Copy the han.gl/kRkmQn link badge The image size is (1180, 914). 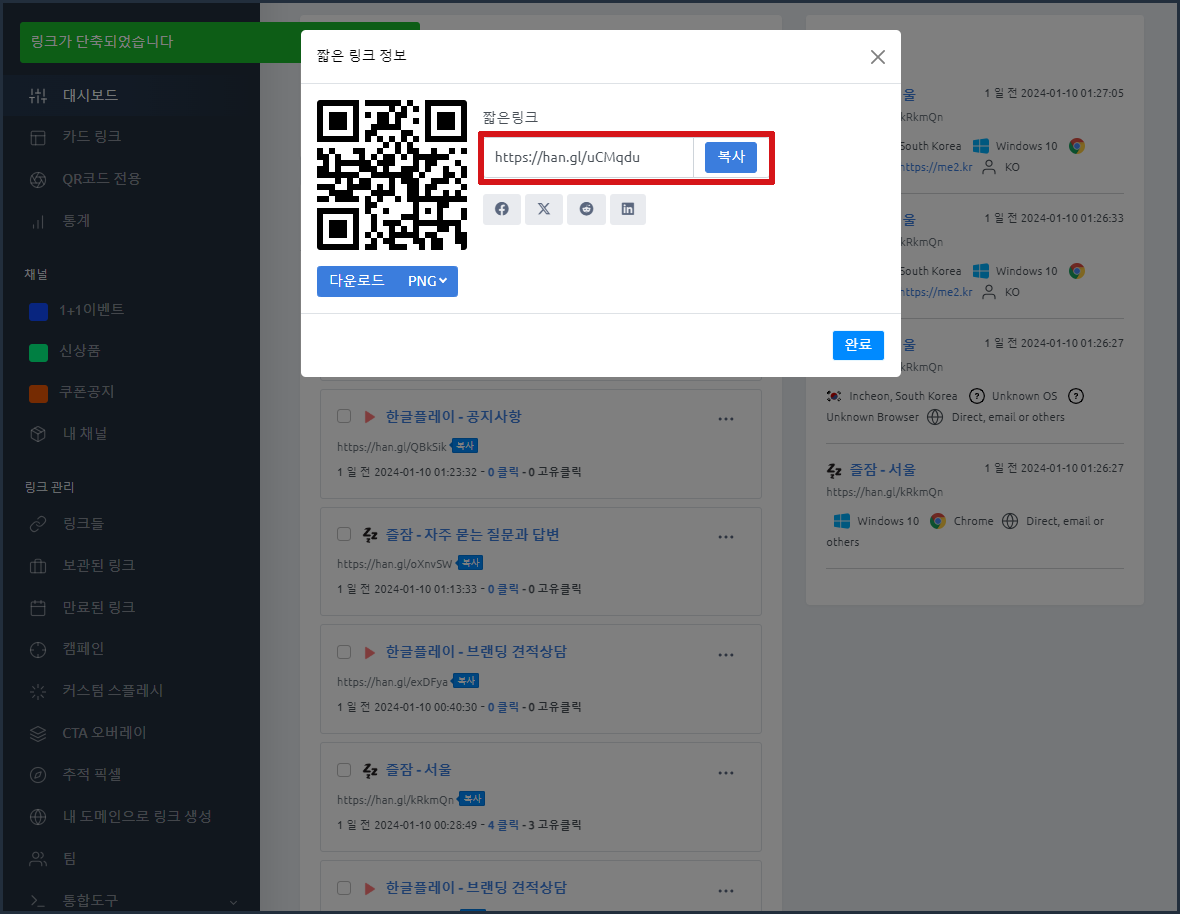[x=472, y=799]
